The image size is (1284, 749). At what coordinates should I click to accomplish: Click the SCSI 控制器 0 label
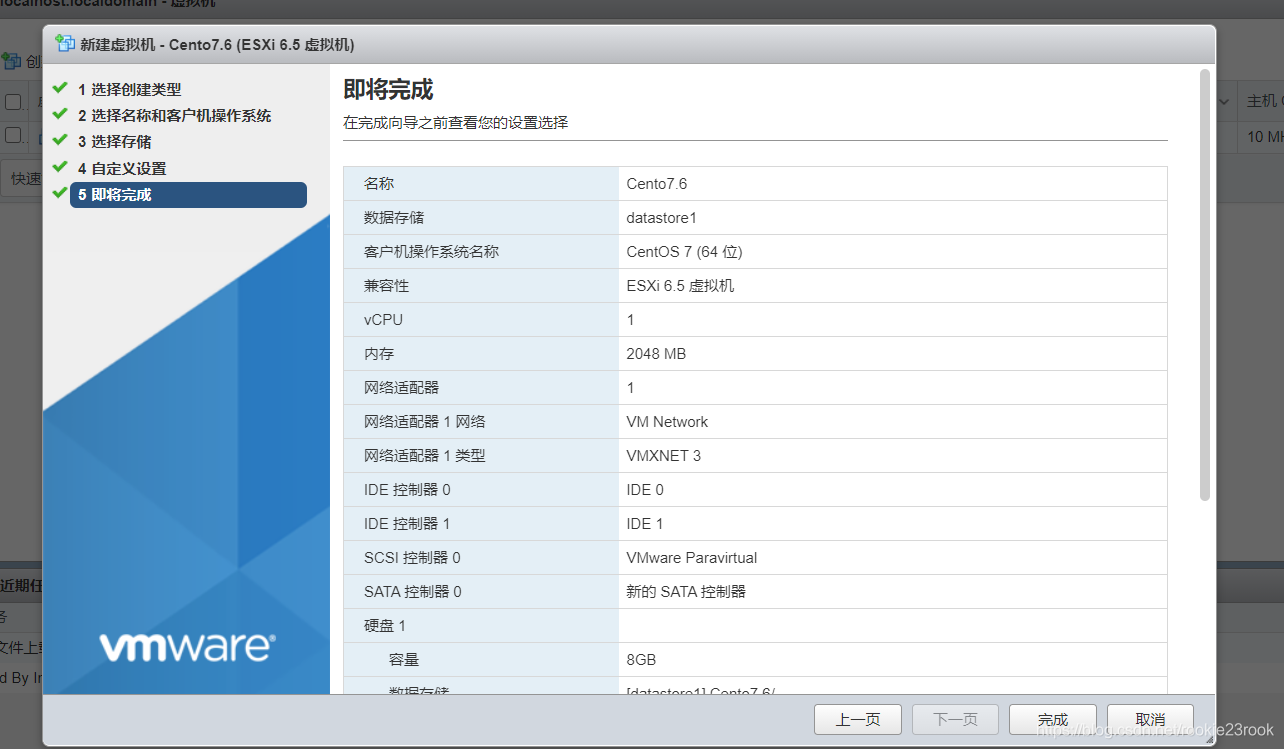click(x=412, y=558)
